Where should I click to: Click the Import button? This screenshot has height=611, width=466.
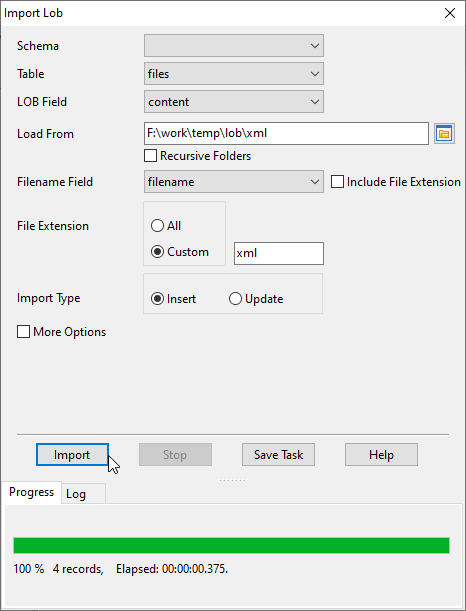pos(72,455)
